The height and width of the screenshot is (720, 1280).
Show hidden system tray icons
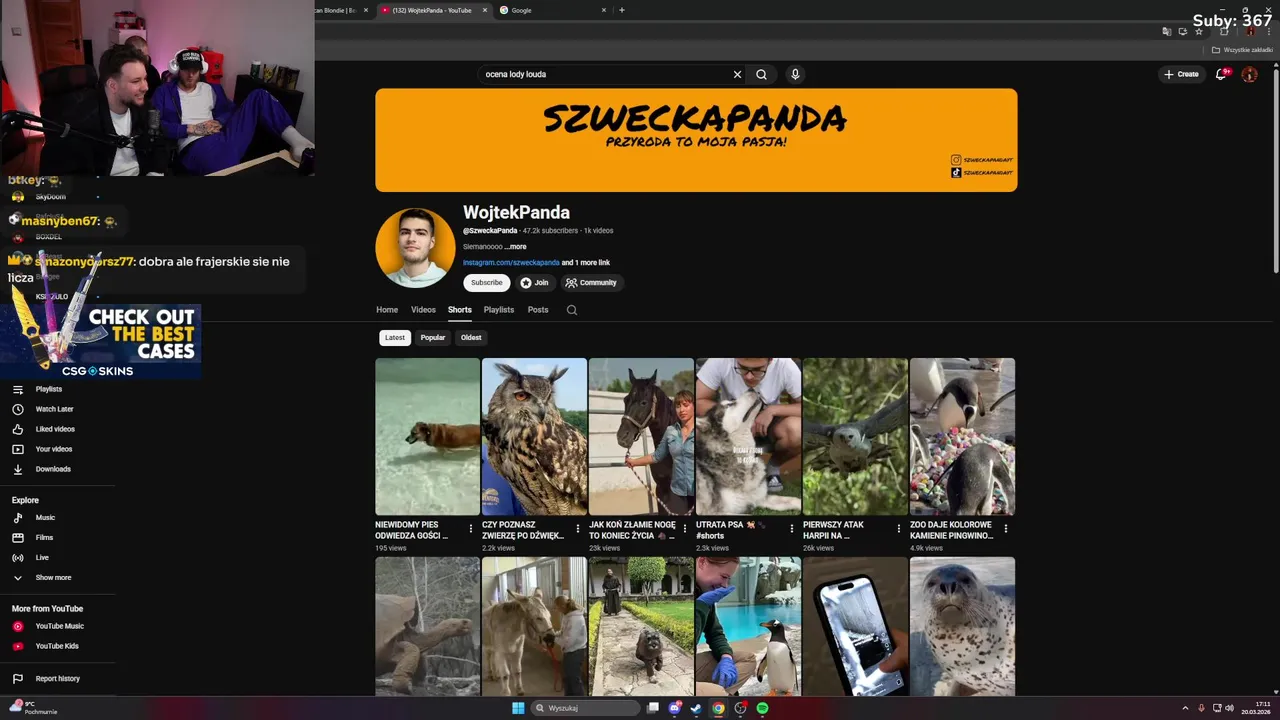(1185, 708)
